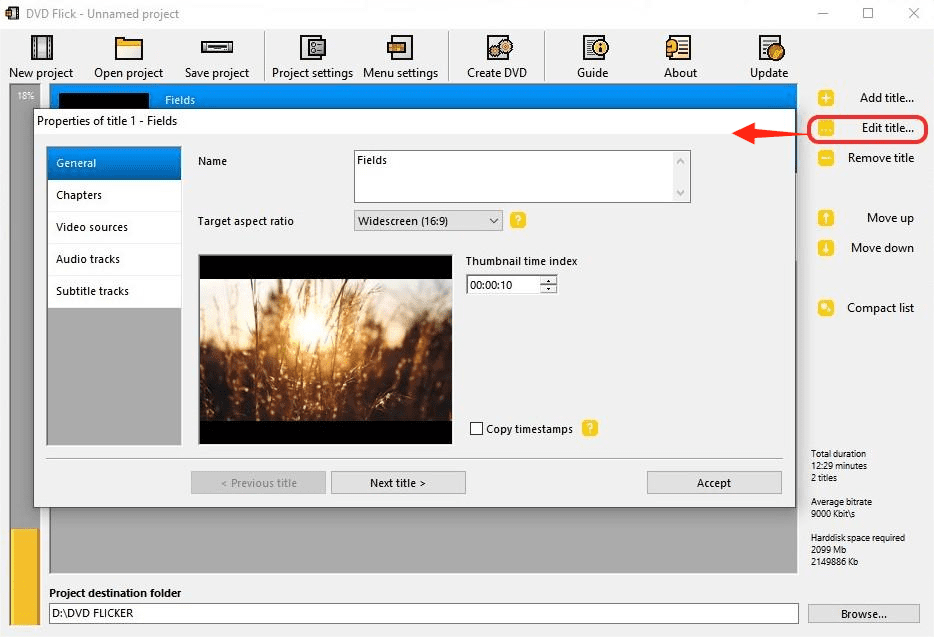Click the New project toolbar icon

pos(41,48)
